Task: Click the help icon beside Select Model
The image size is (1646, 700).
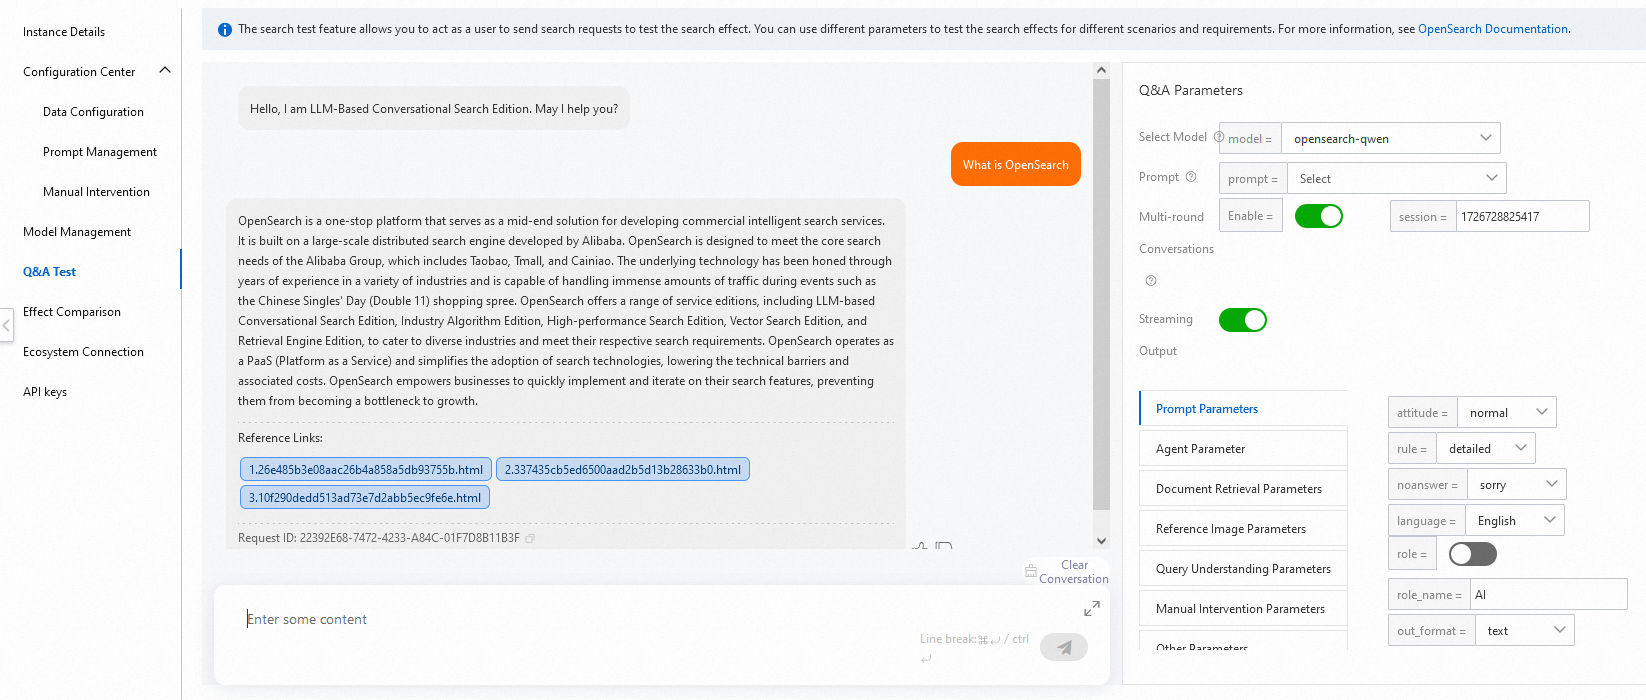Action: pos(1219,137)
